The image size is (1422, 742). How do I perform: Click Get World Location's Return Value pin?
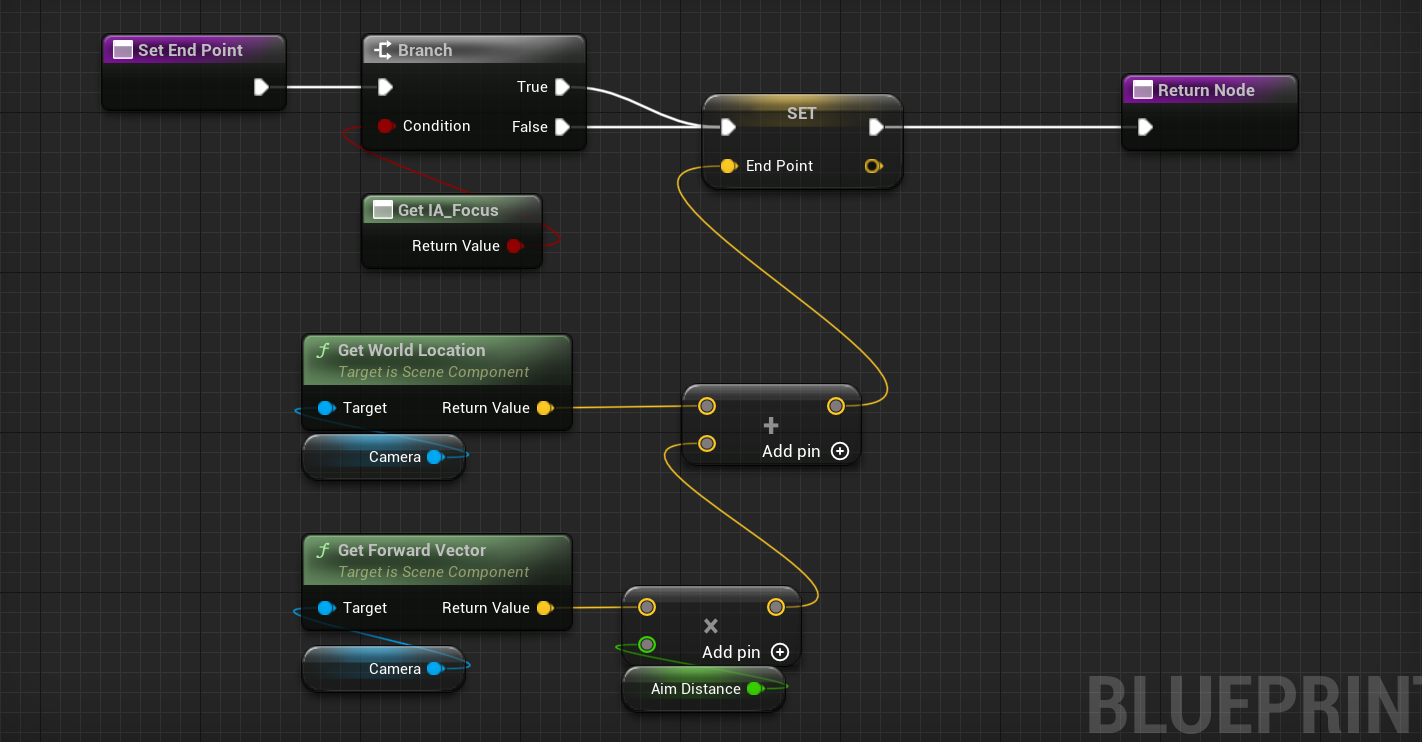pos(544,408)
